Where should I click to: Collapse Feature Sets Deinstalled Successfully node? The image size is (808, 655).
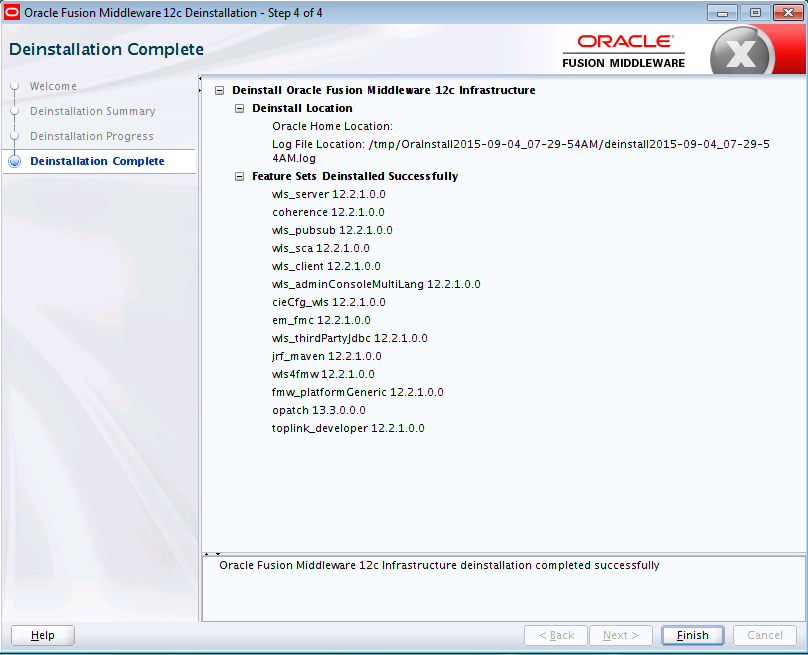(x=239, y=177)
